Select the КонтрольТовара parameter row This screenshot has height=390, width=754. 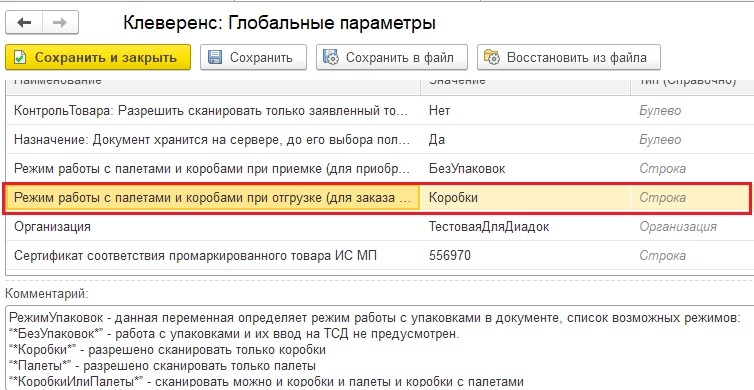380,111
